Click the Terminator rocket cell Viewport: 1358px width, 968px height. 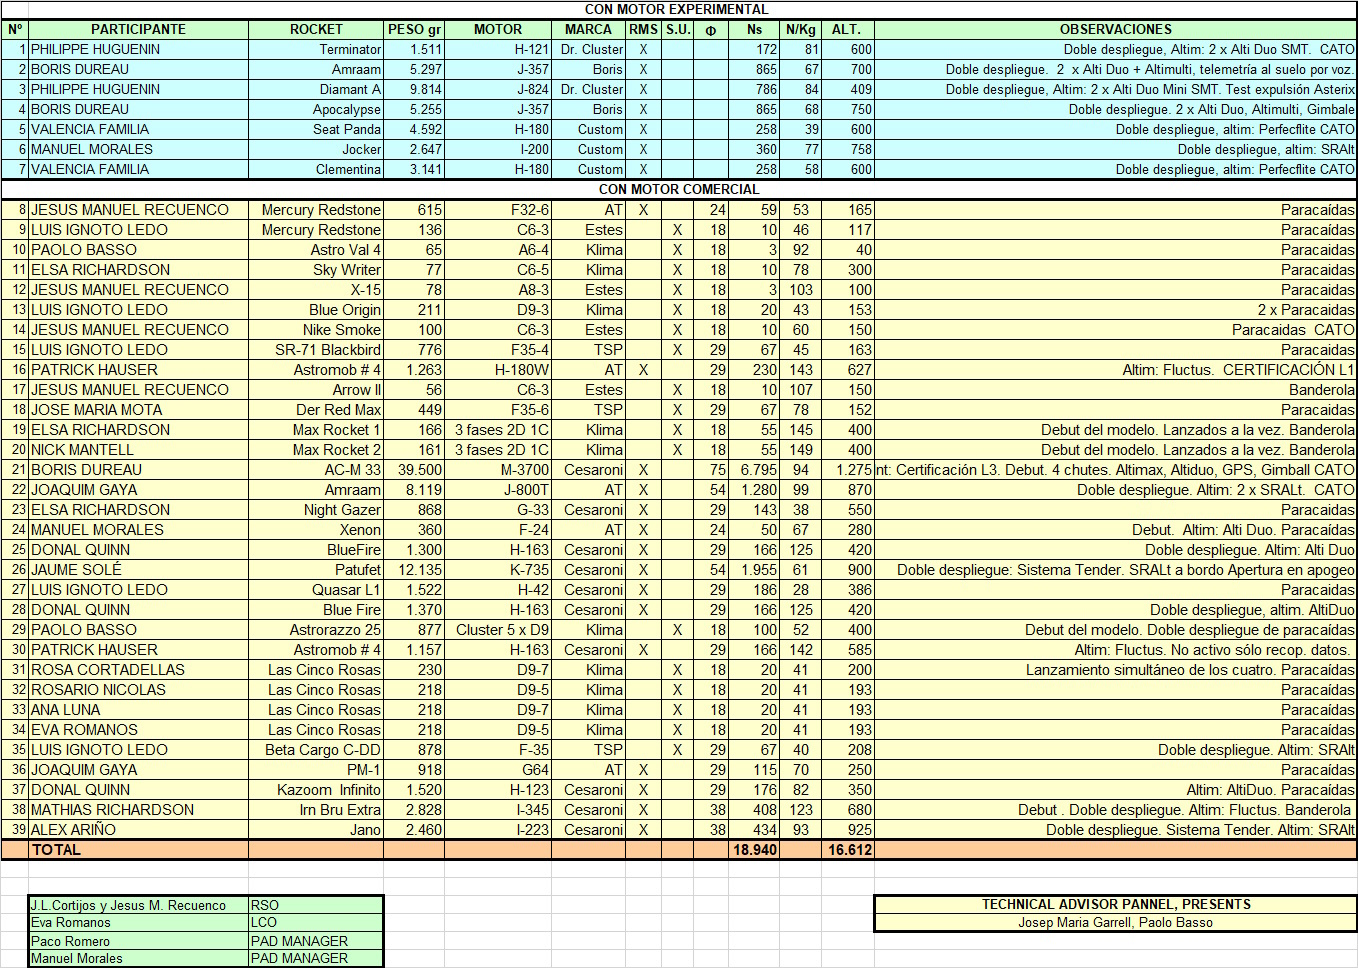tap(316, 49)
